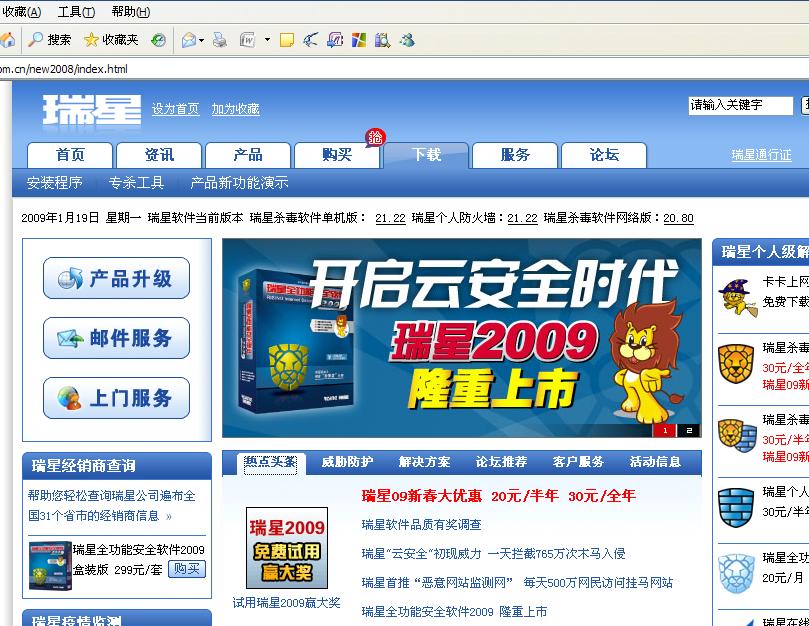Image resolution: width=809 pixels, height=626 pixels.
Task: Click the 产品升级 button
Action: (117, 278)
